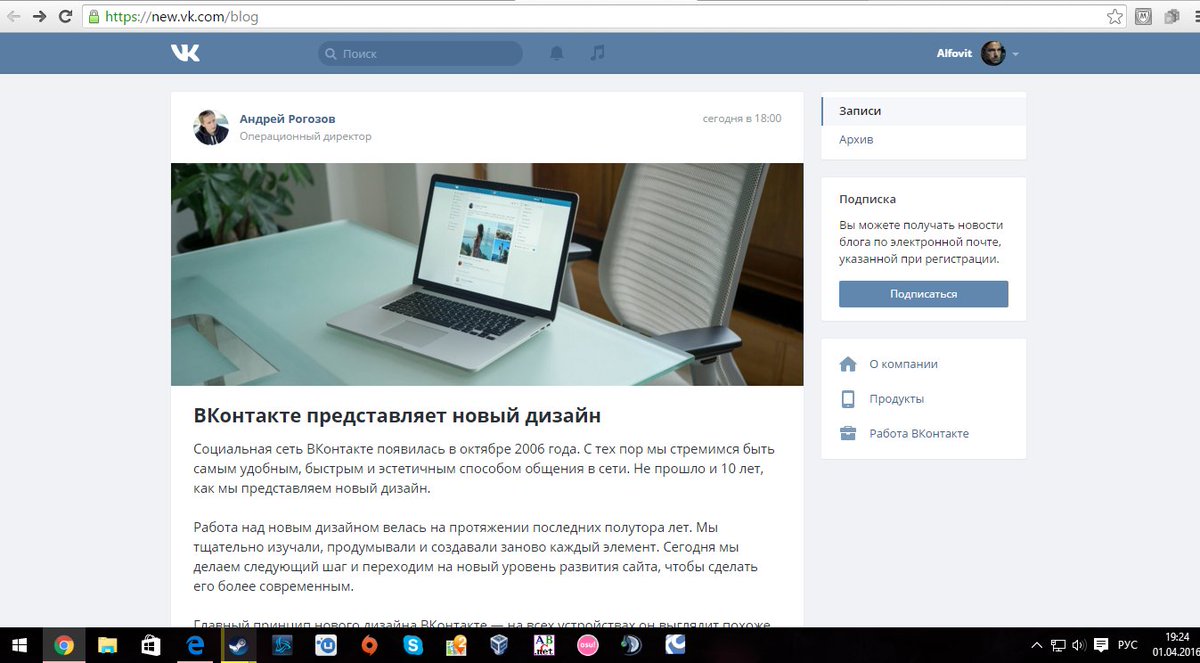Click the phone icon beside Продукты
Image resolution: width=1200 pixels, height=663 pixels.
848,399
